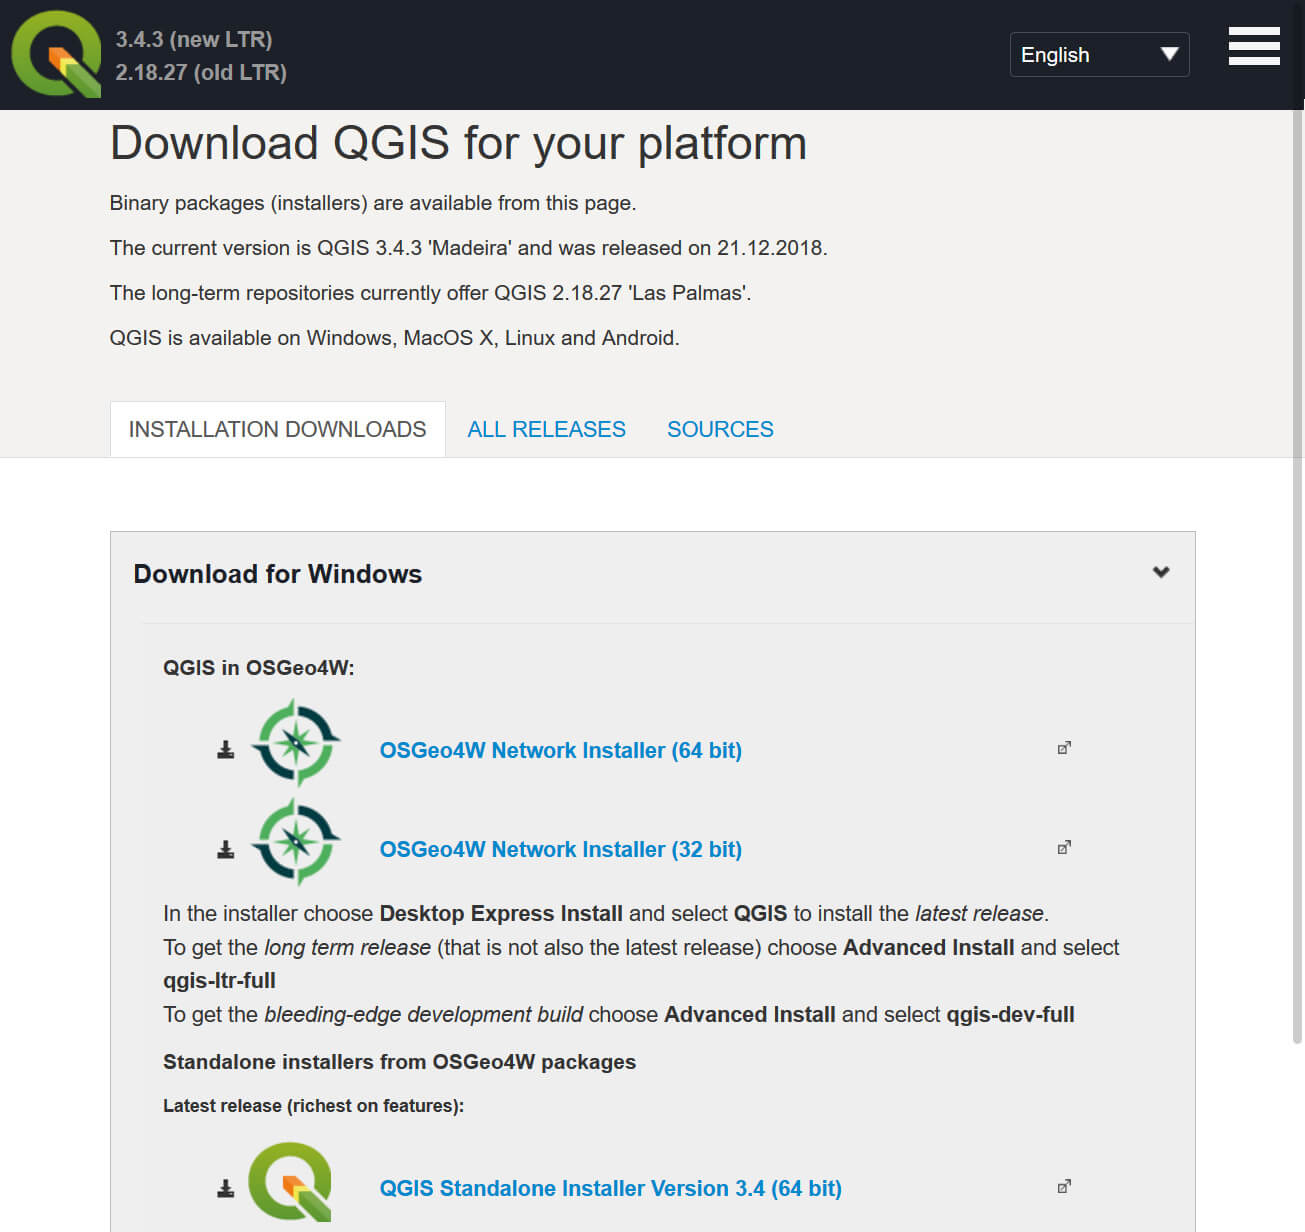Click external link icon for 64 bit OSGeo4W
This screenshot has width=1305, height=1232.
coord(1064,748)
